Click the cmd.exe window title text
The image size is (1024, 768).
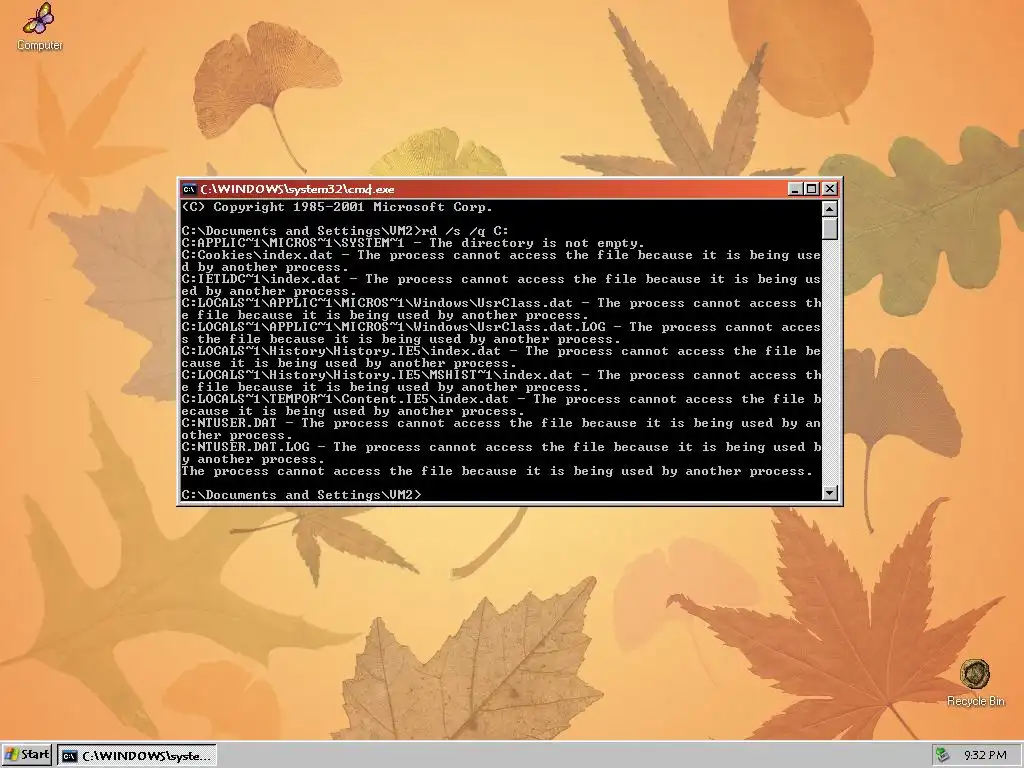click(297, 189)
